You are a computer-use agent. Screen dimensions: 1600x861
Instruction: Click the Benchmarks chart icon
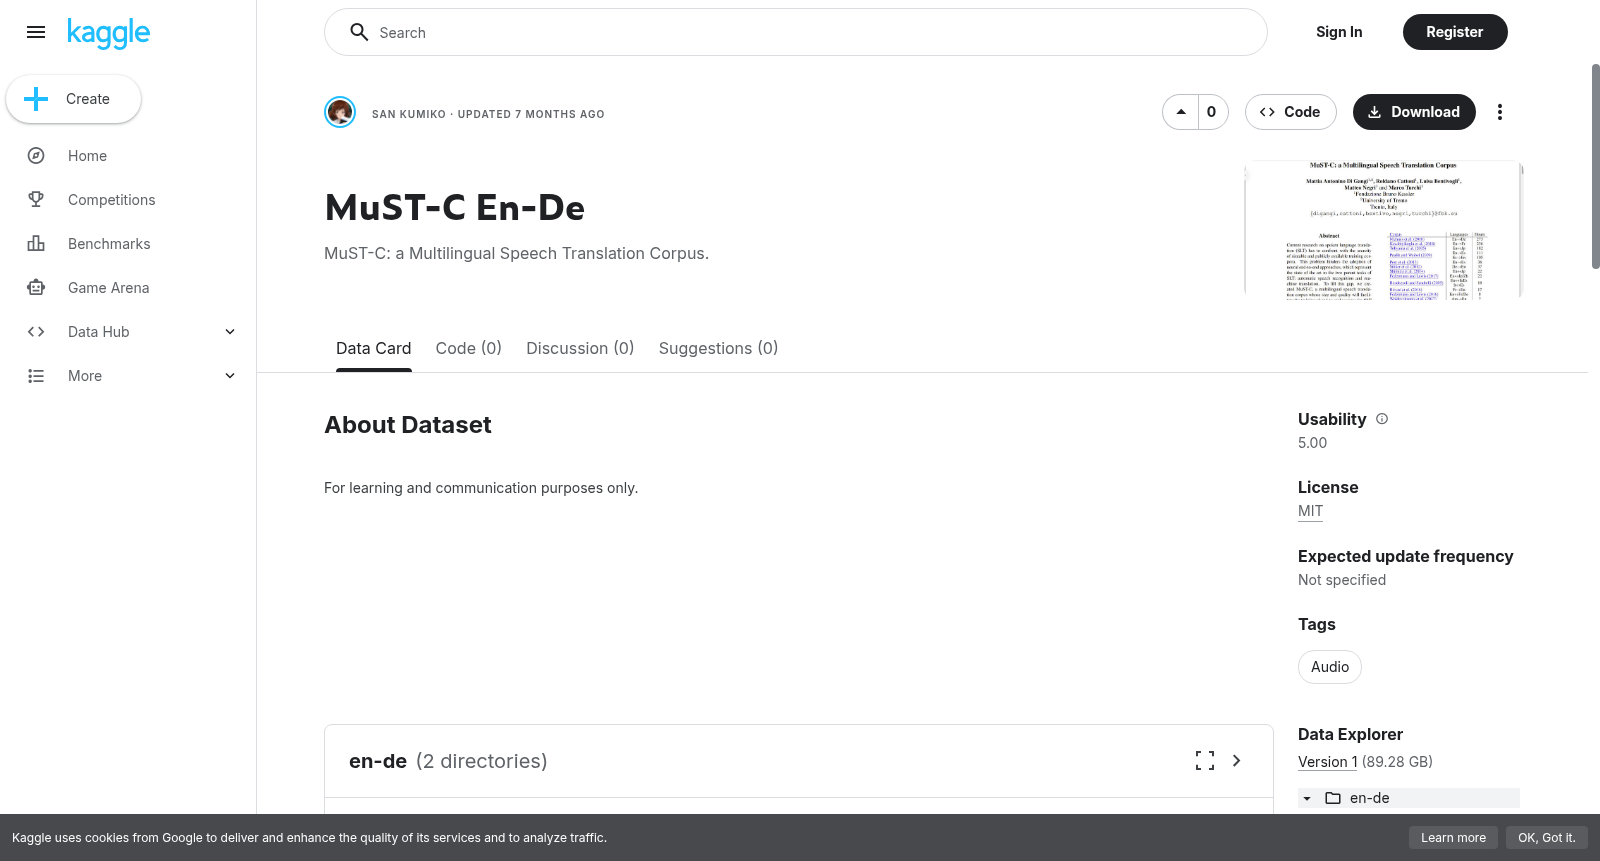coord(36,244)
